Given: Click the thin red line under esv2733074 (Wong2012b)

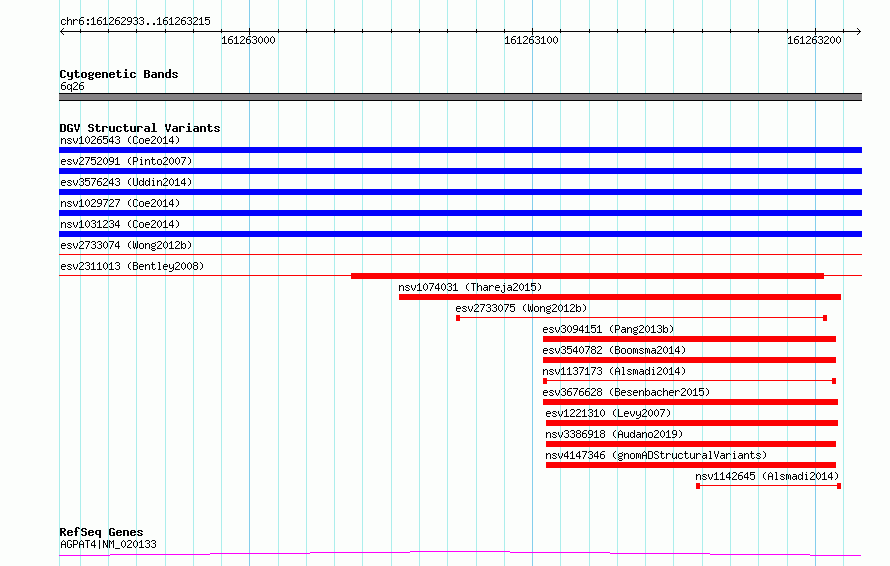Looking at the screenshot, I should pyautogui.click(x=460, y=254).
